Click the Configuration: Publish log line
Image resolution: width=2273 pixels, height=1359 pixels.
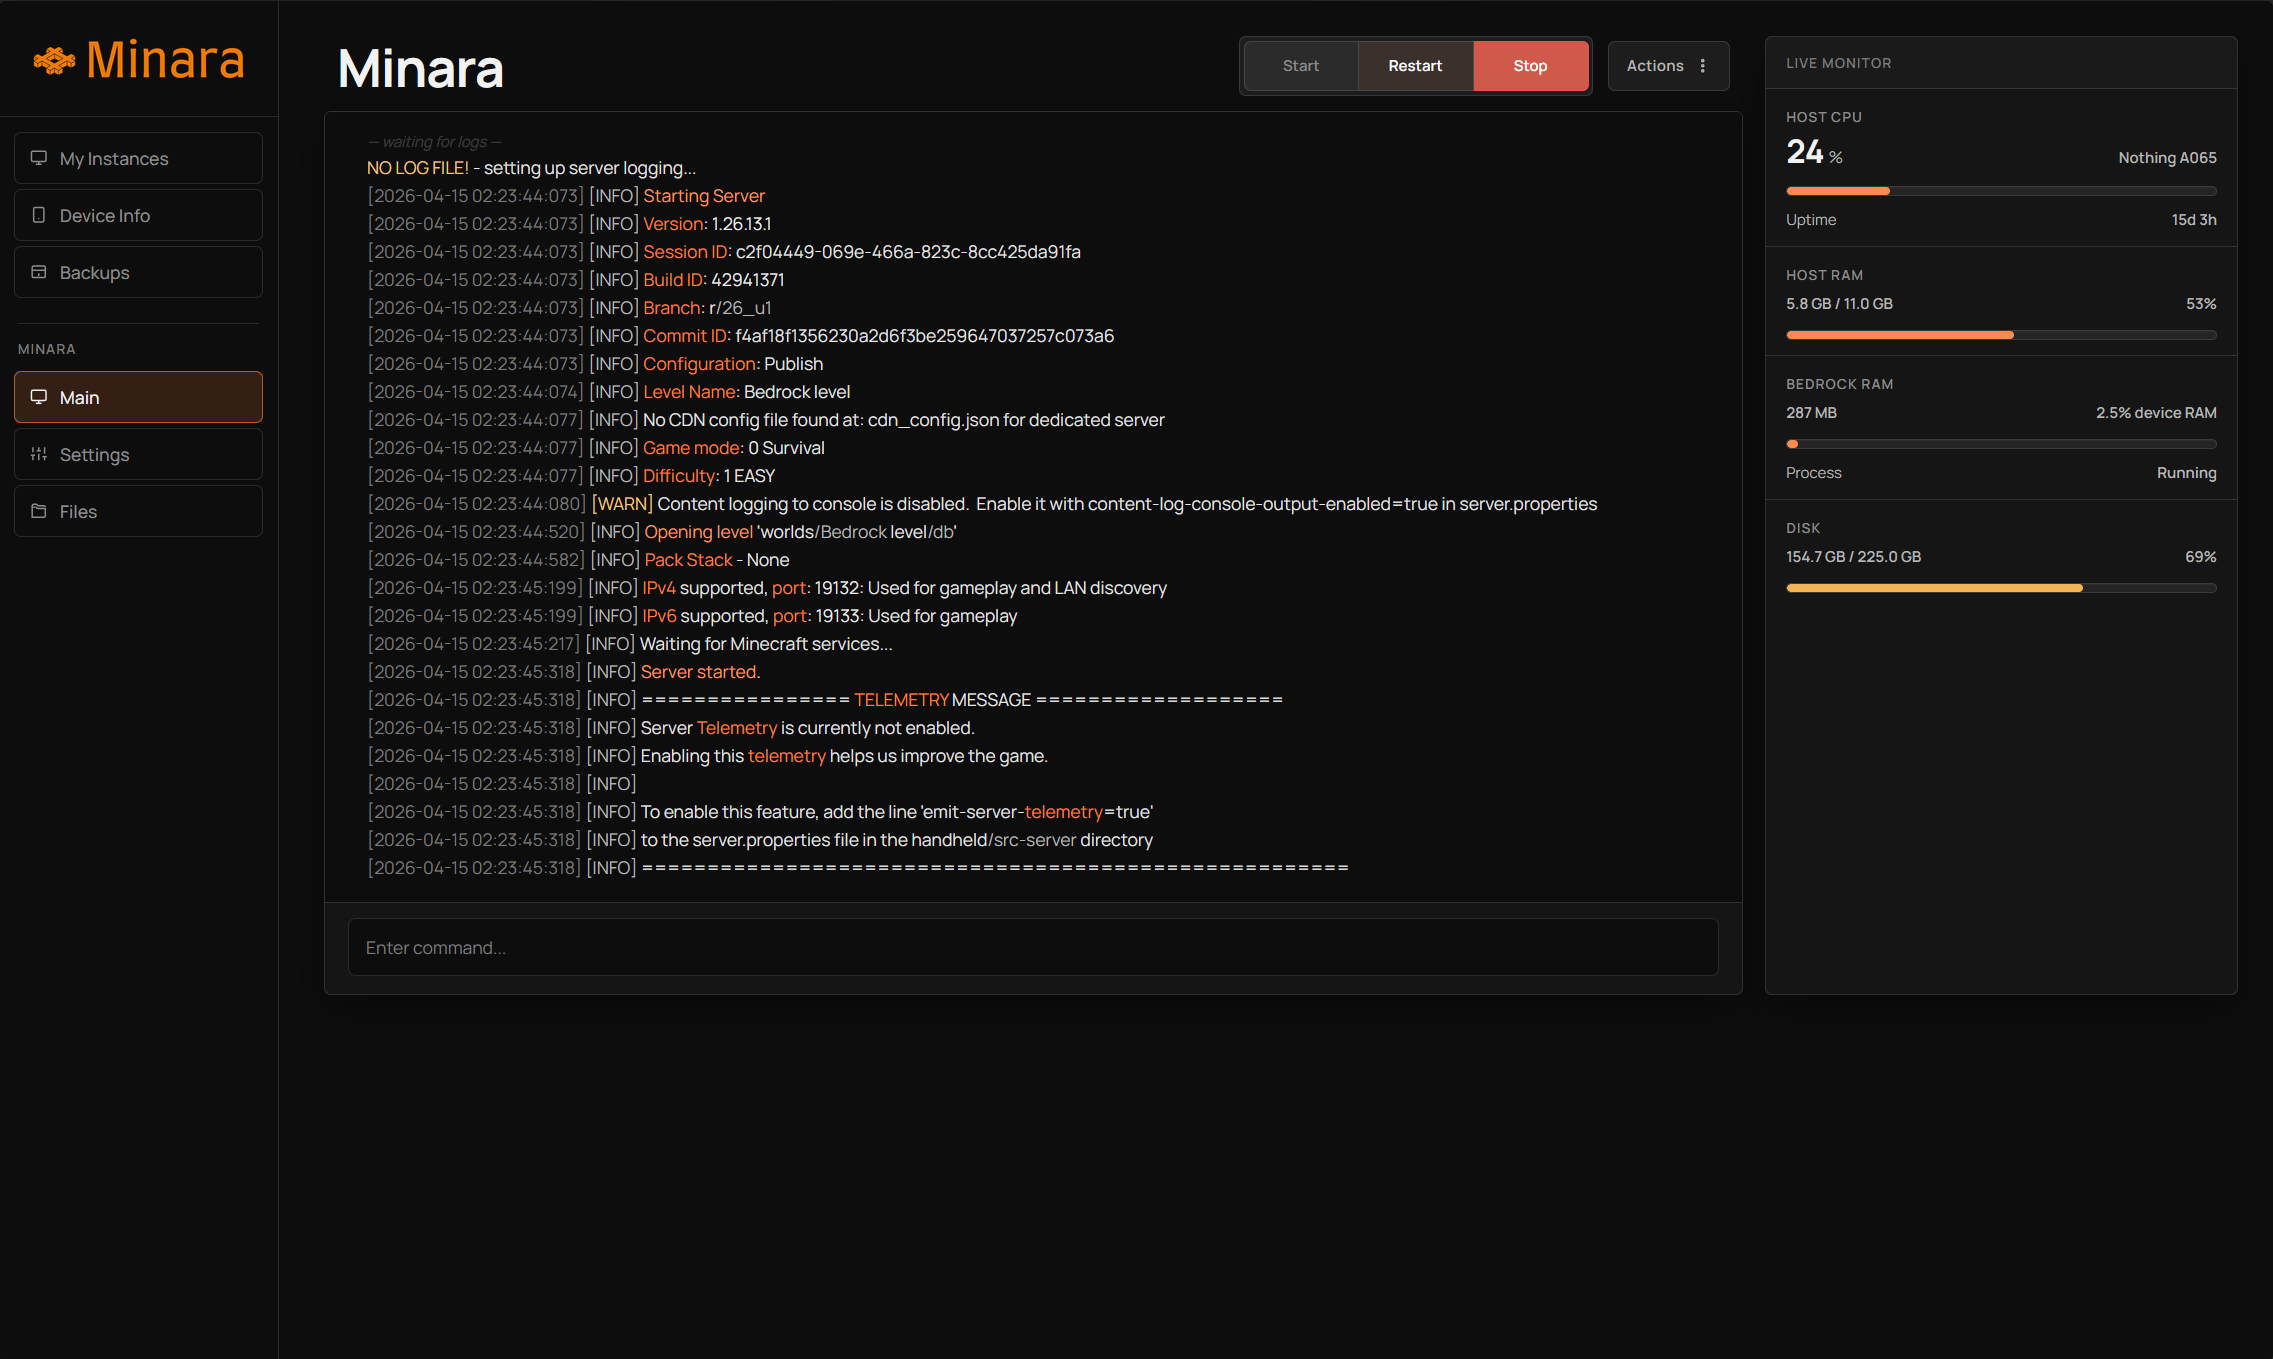click(595, 364)
